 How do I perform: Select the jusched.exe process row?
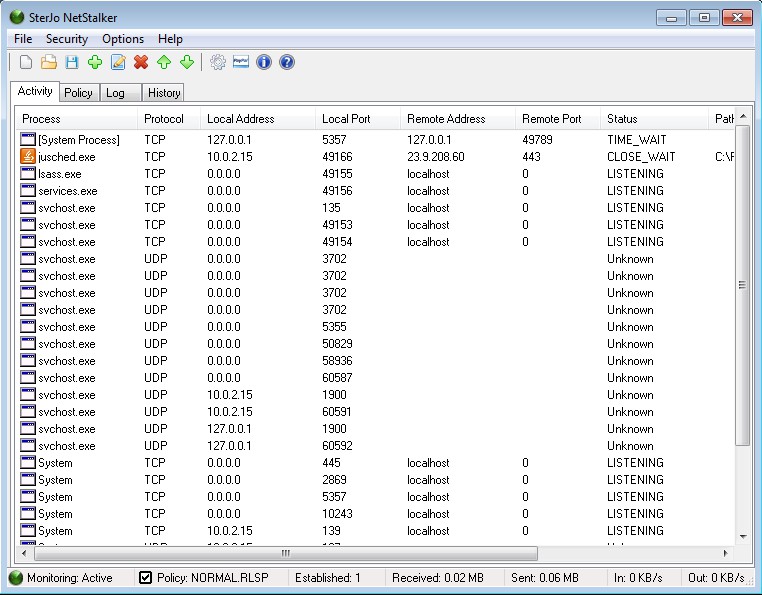click(x=66, y=157)
